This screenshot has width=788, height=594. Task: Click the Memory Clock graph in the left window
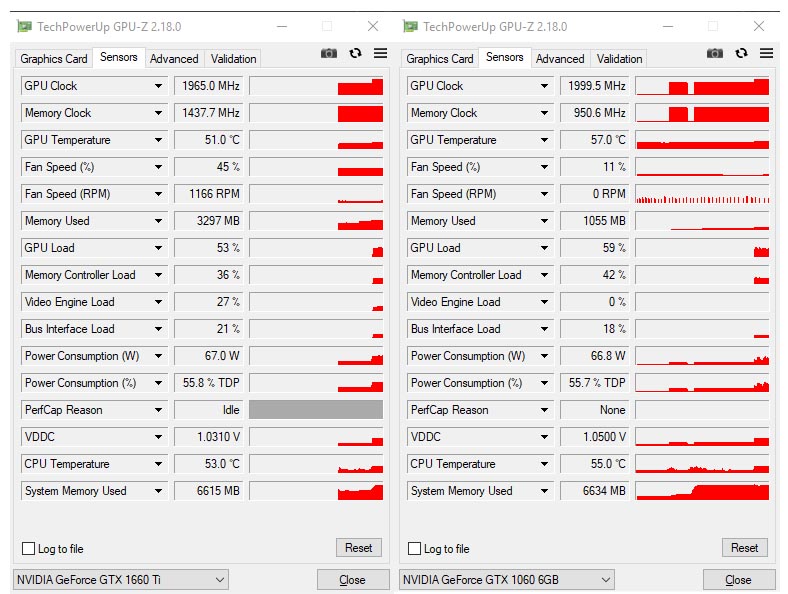pos(316,113)
